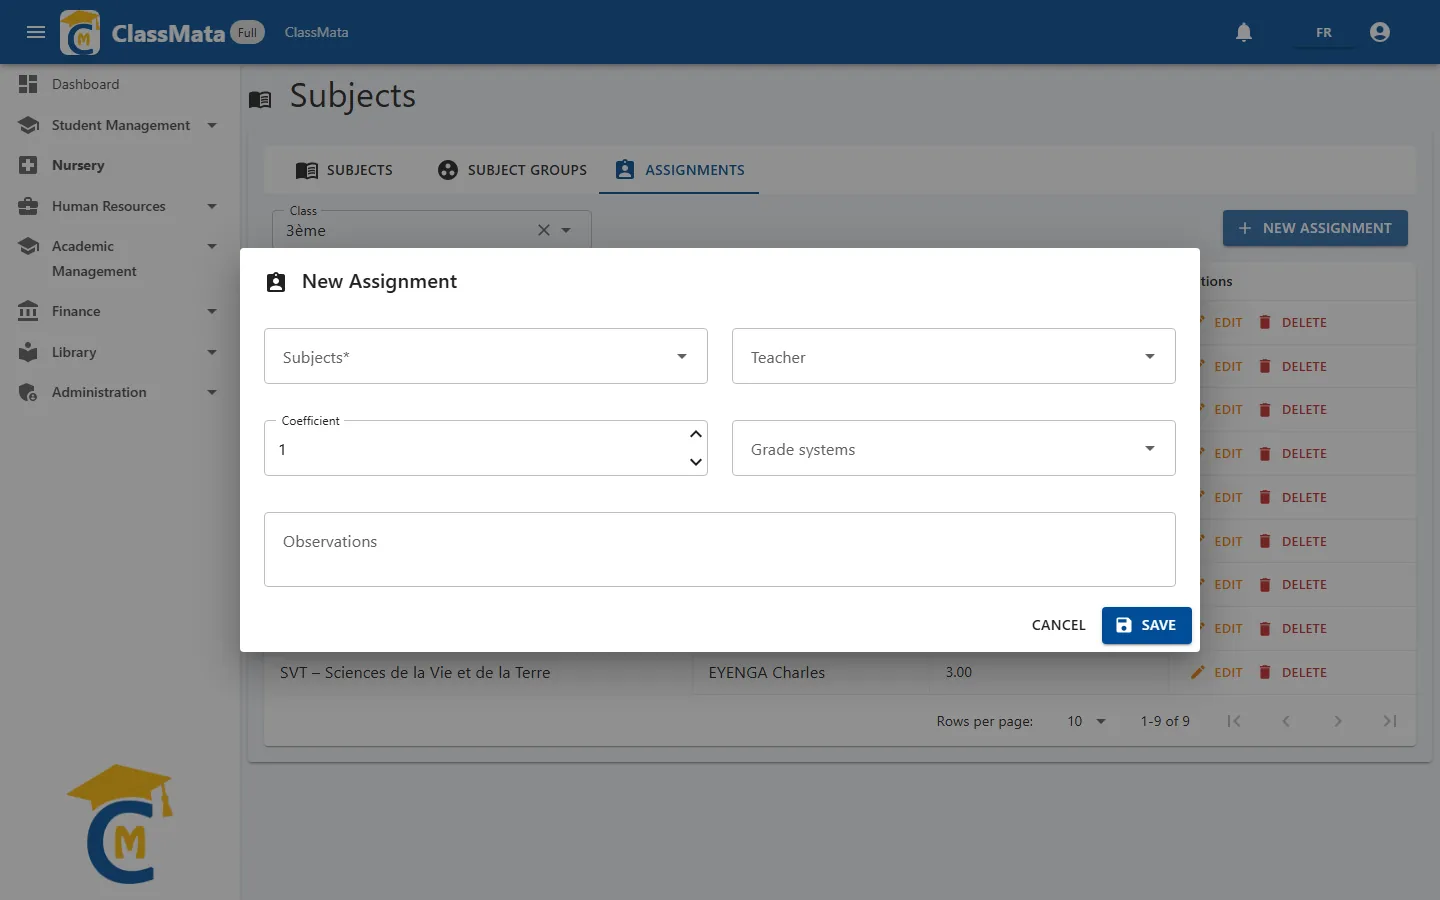This screenshot has width=1440, height=900.
Task: Expand the Finance sidebar section
Action: 212,311
